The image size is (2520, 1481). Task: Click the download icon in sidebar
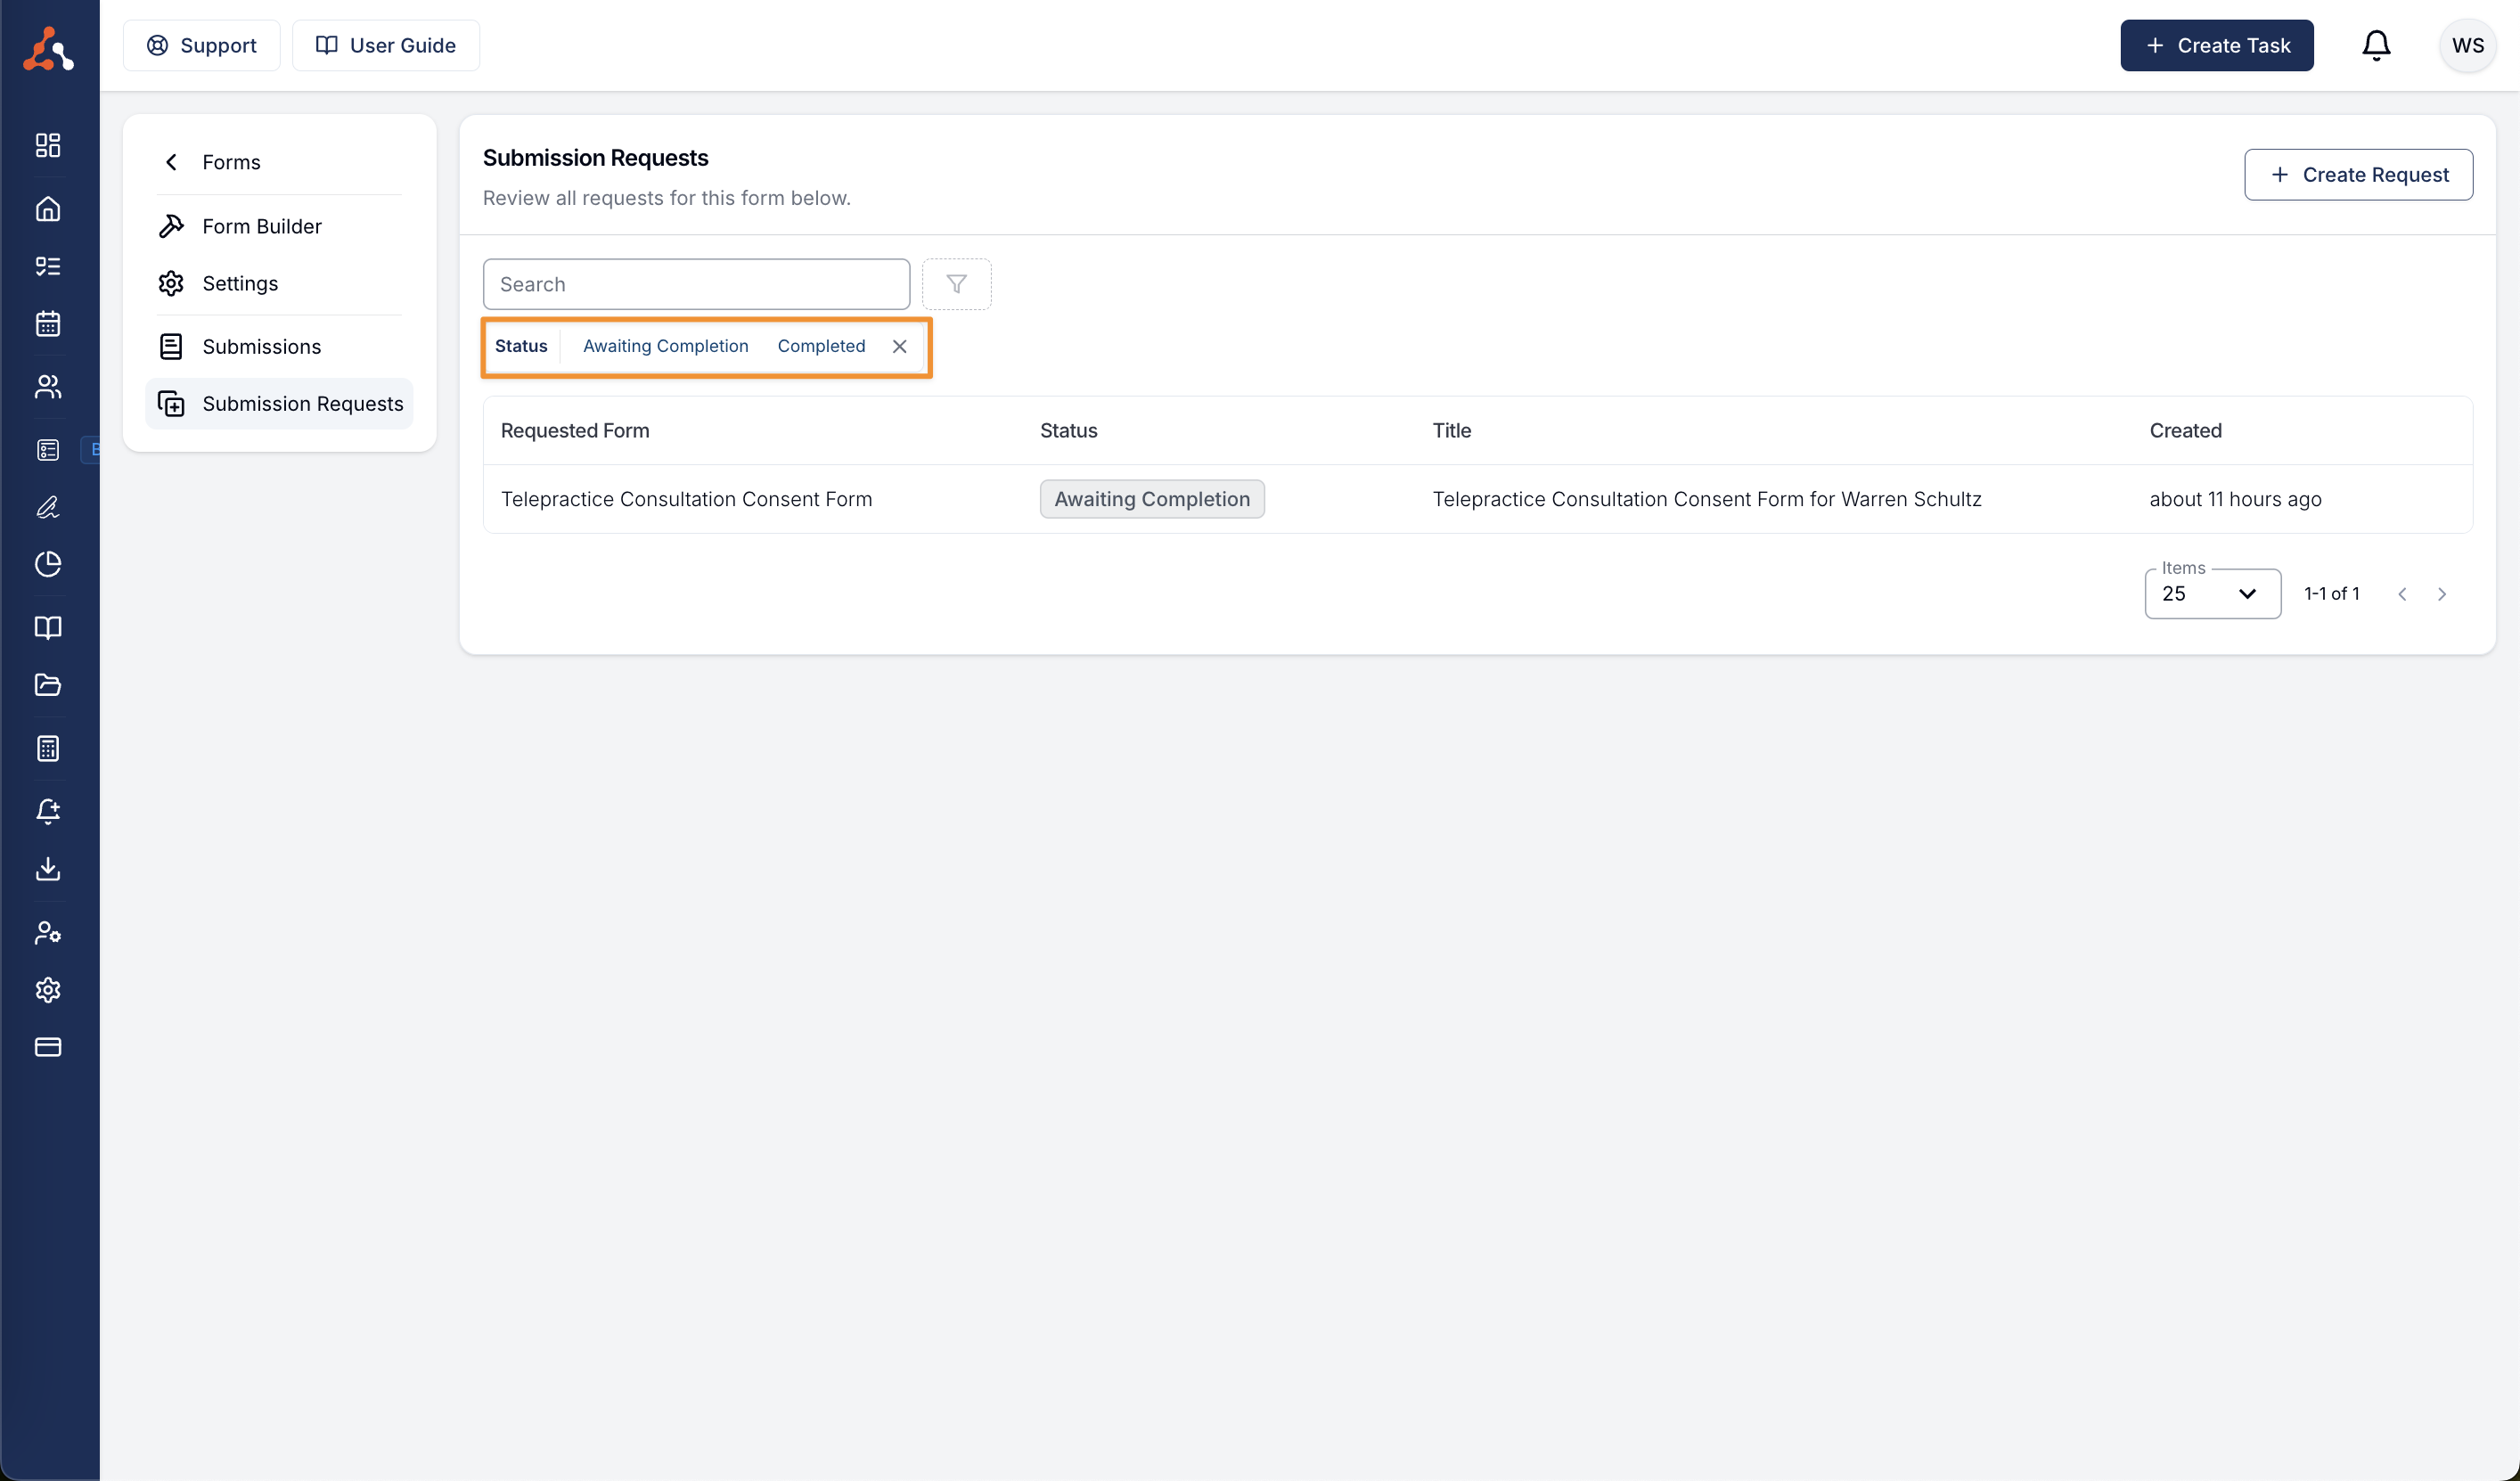click(x=48, y=868)
